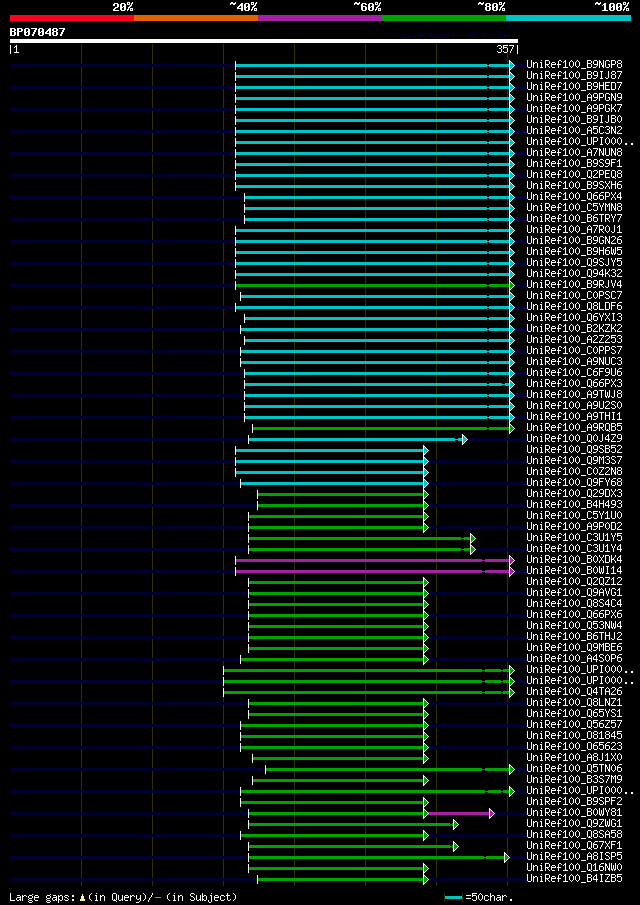Select the UniRef100_C0PSC7 label
This screenshot has height=905, width=640.
point(574,296)
